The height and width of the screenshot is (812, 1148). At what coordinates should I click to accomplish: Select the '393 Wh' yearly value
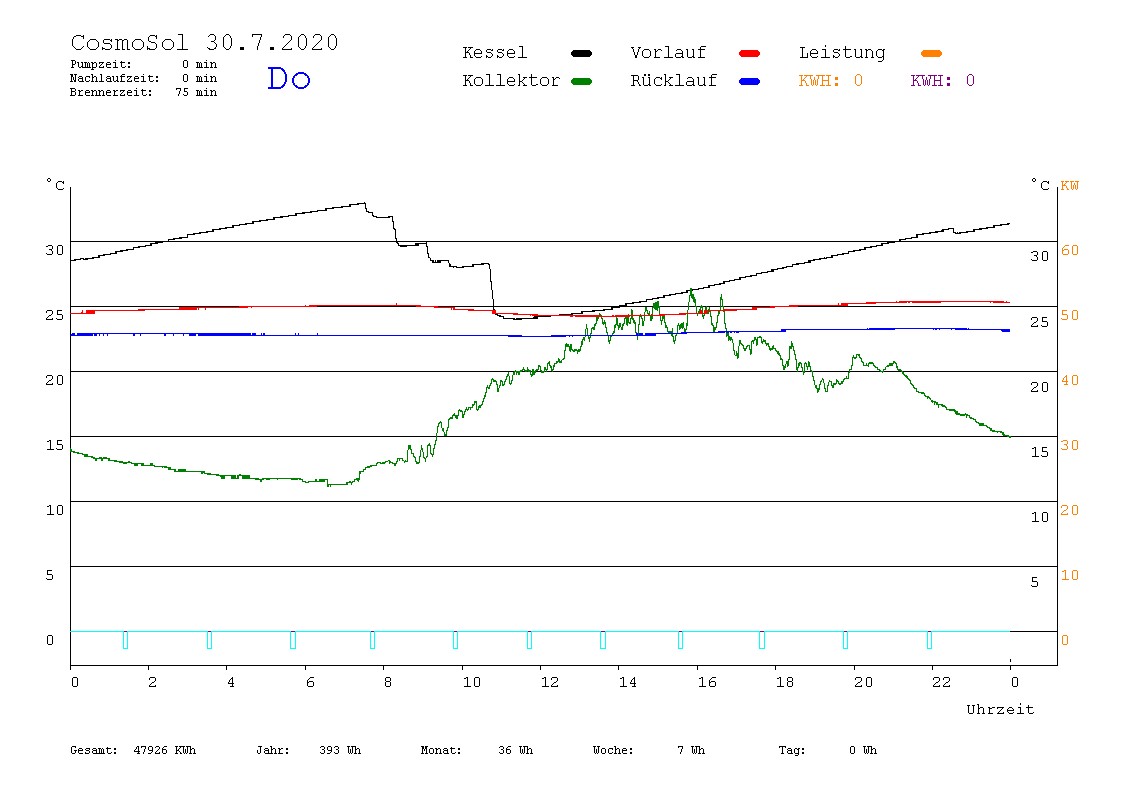point(340,750)
